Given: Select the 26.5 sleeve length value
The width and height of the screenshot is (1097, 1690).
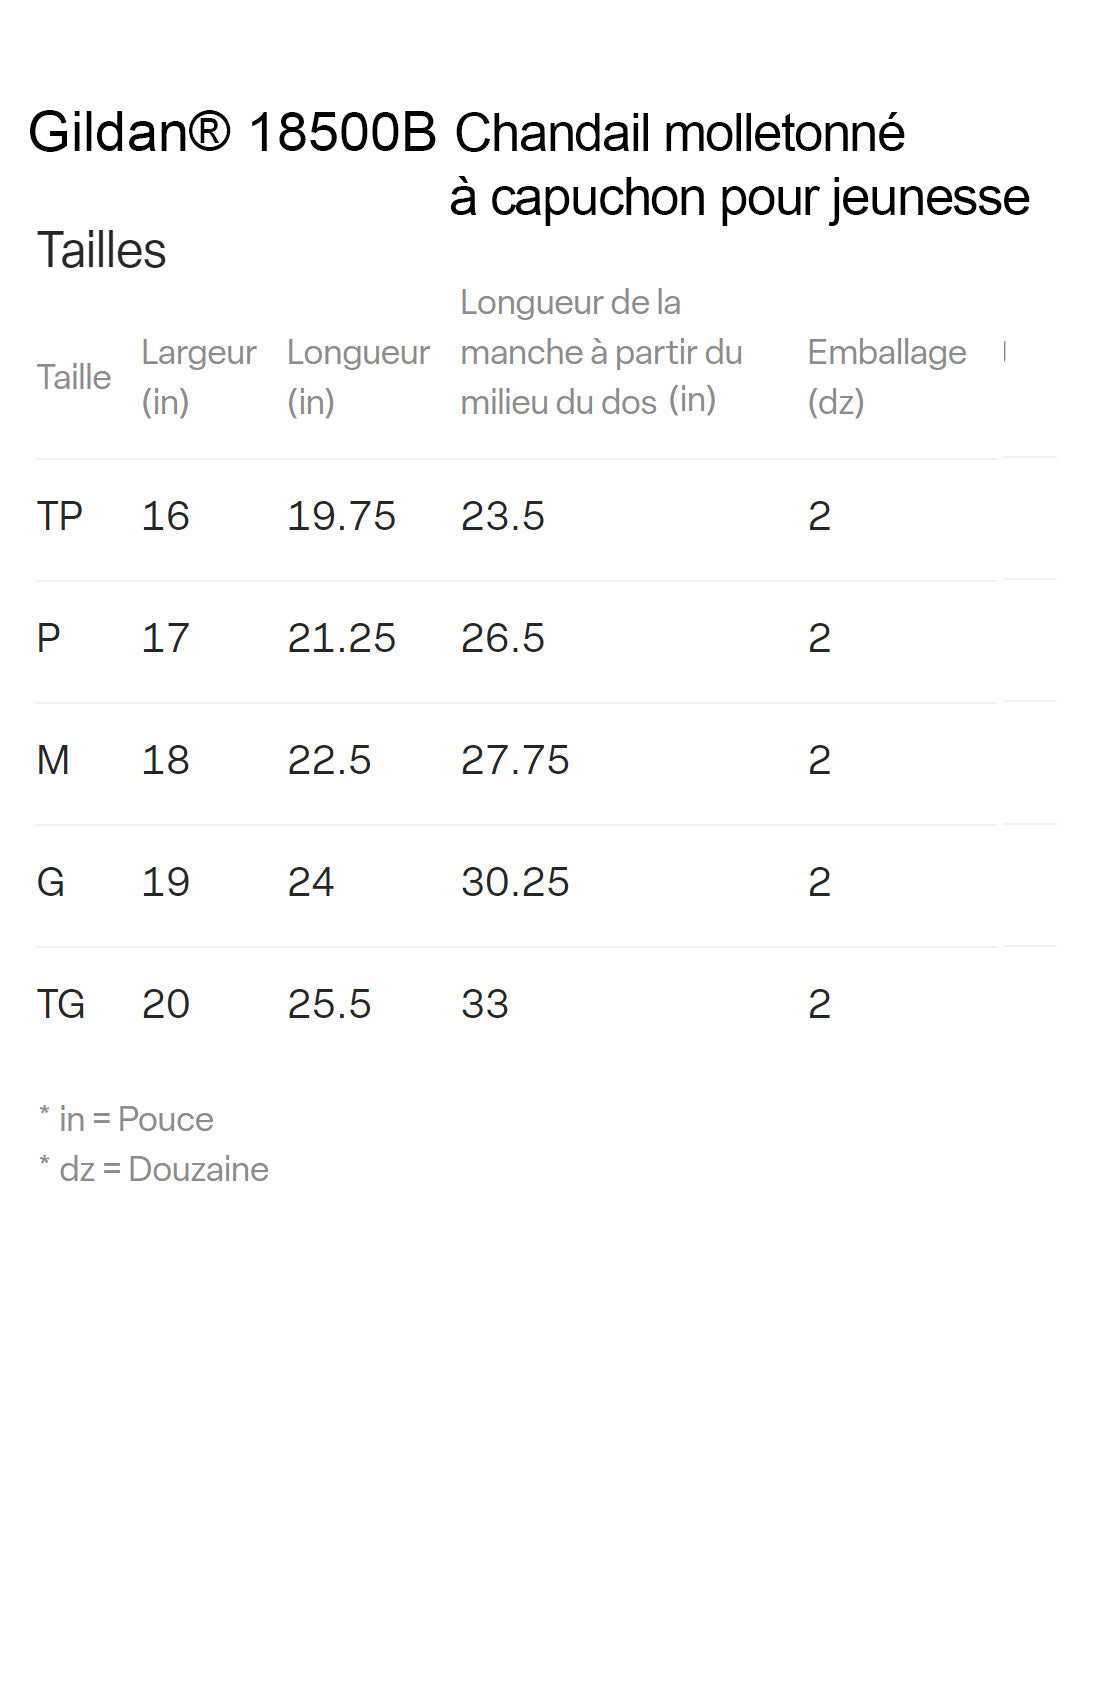Looking at the screenshot, I should click(x=502, y=639).
